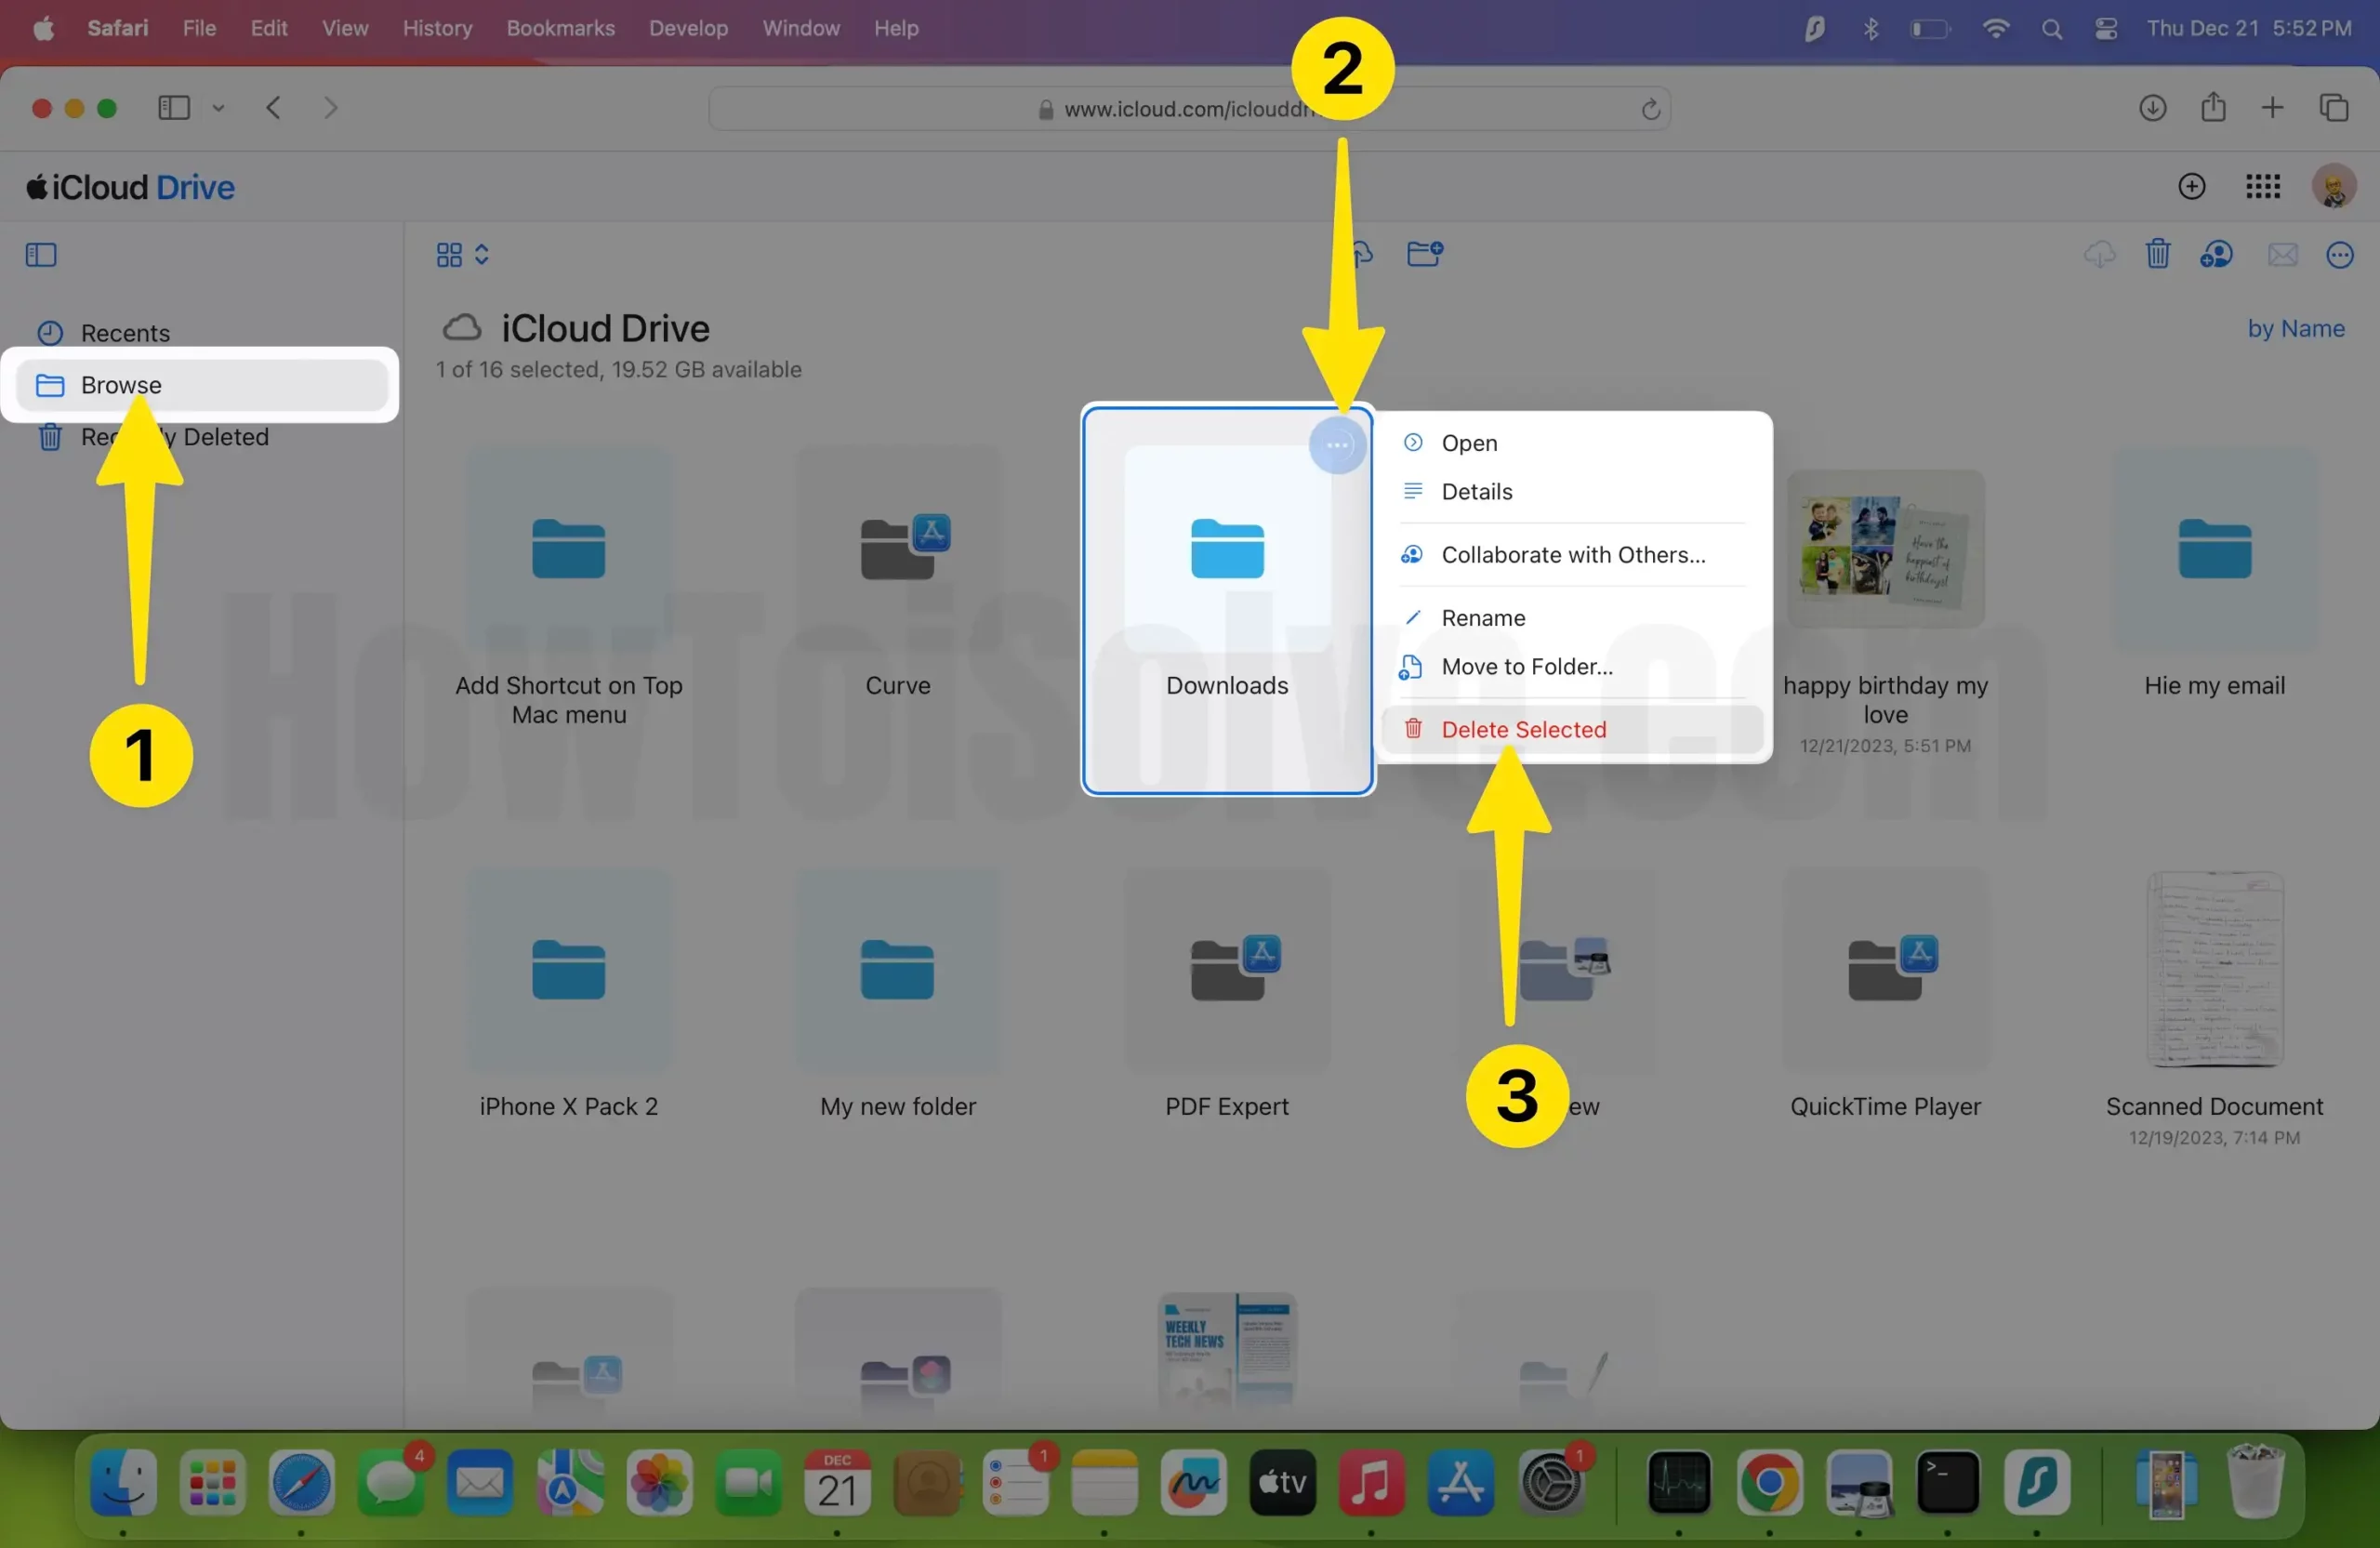Viewport: 2380px width, 1548px height.
Task: Create a new folder with the toolbar icon
Action: tap(1424, 254)
